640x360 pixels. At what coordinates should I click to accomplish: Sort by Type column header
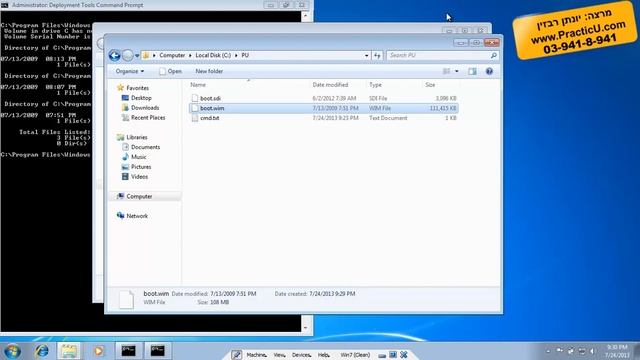coord(376,85)
